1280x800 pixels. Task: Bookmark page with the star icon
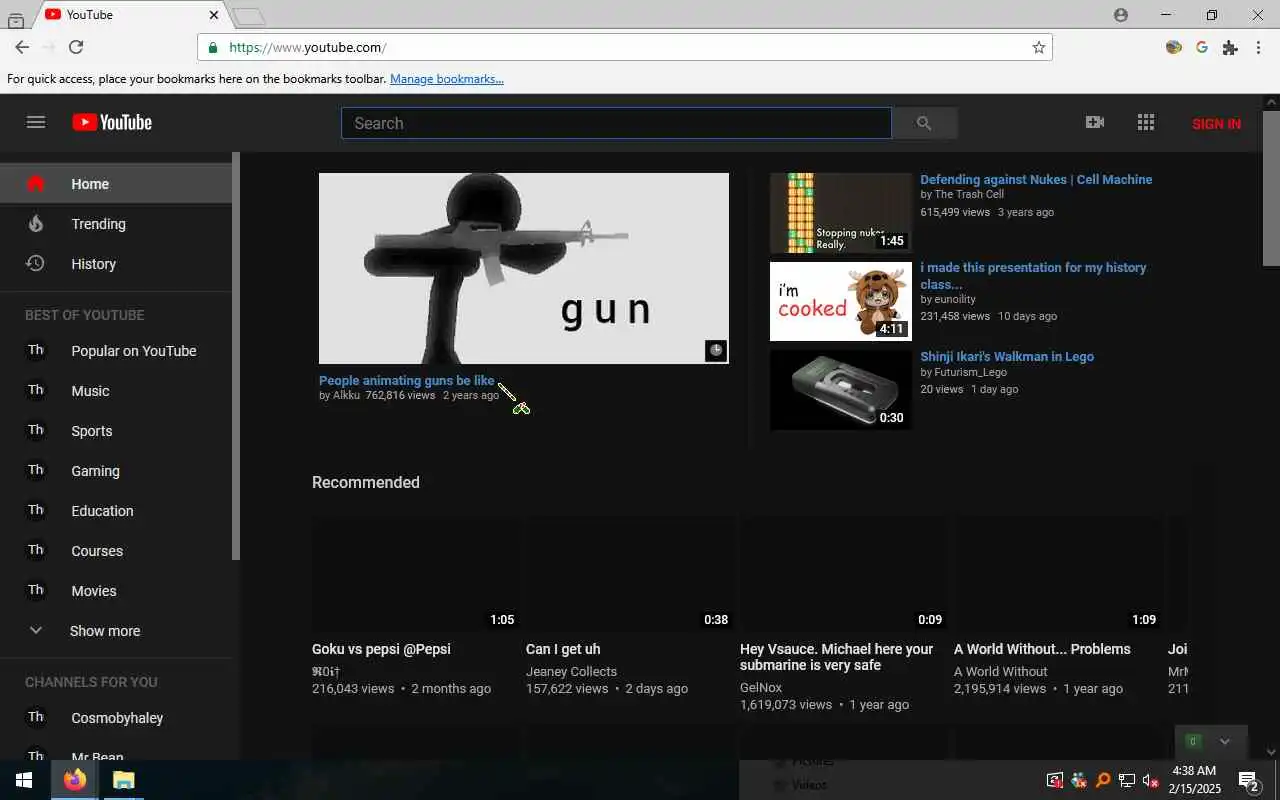tap(1039, 47)
